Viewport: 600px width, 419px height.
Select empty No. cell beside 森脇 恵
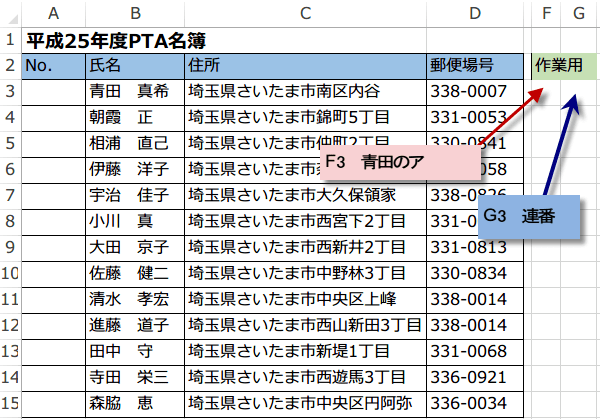click(x=54, y=404)
